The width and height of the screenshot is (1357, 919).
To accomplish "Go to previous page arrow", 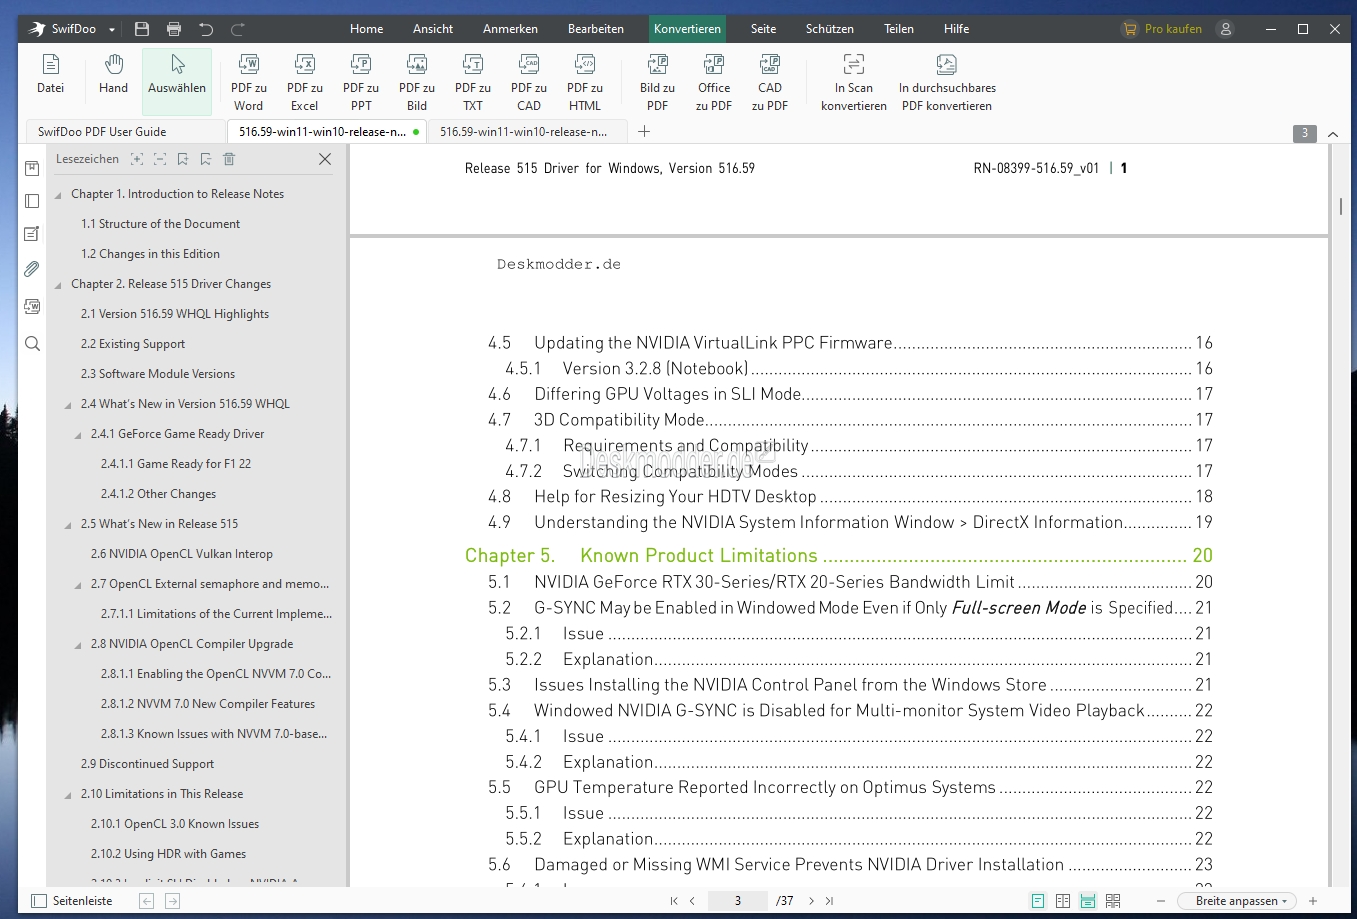I will click(x=692, y=901).
